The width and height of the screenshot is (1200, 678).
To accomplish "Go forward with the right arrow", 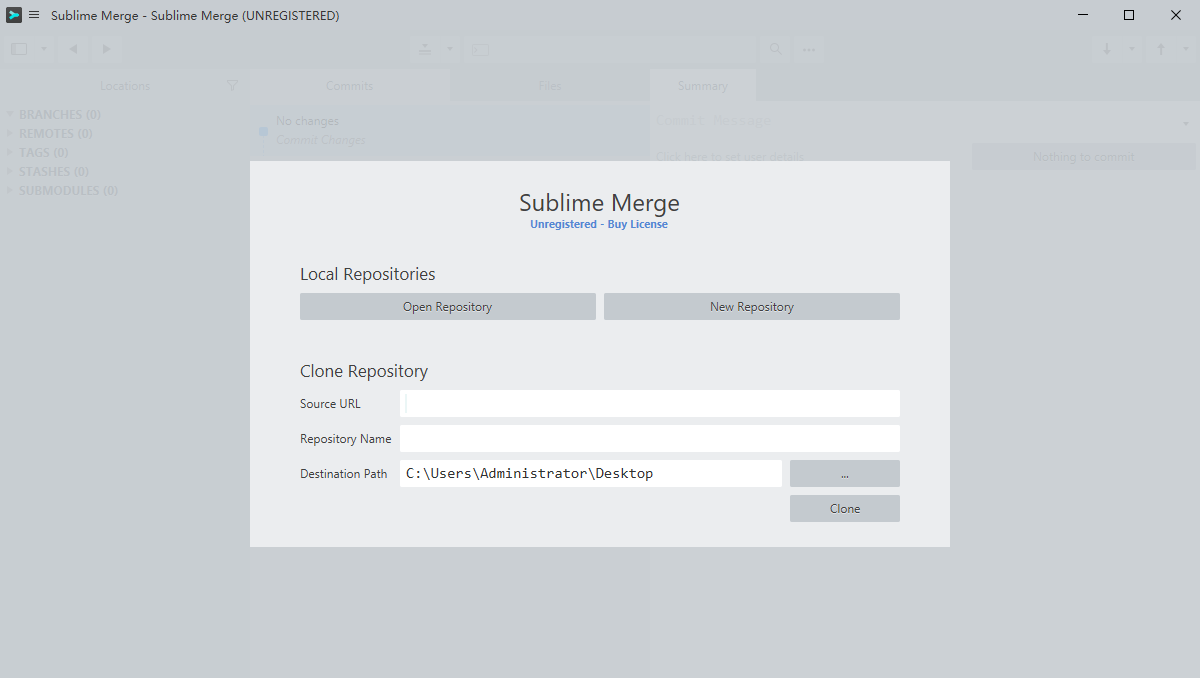I will tap(106, 49).
